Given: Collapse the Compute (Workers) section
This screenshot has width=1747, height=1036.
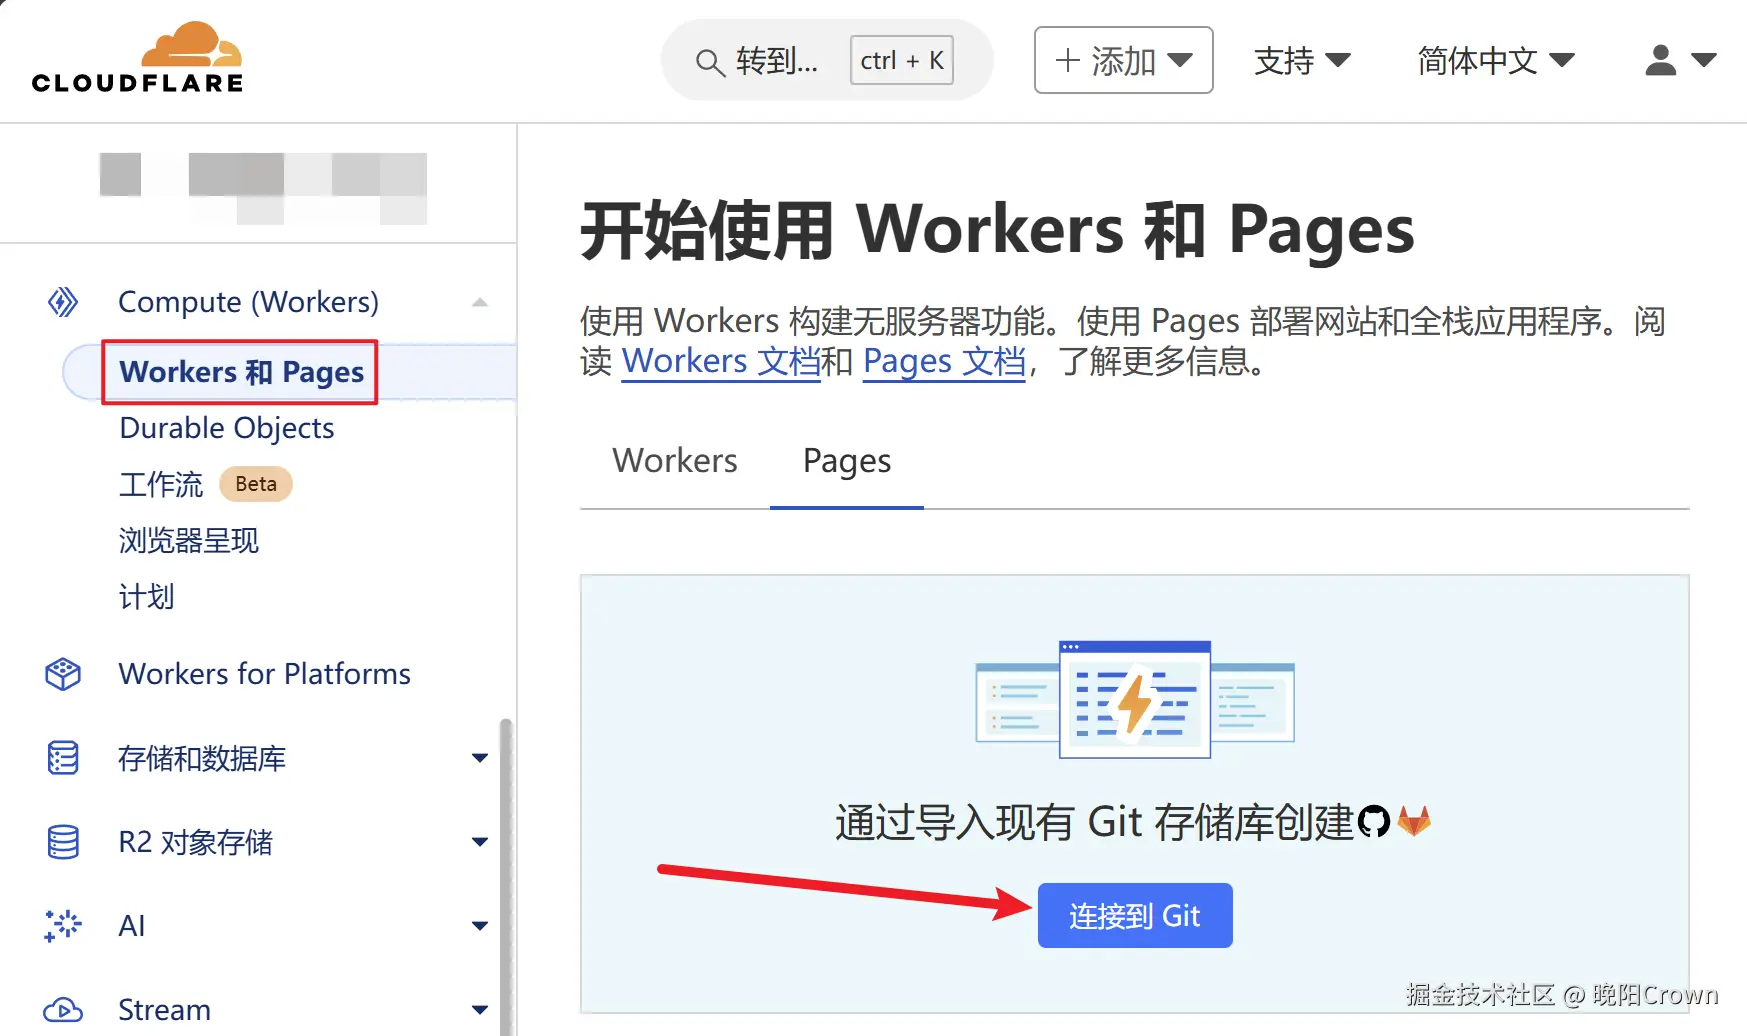Looking at the screenshot, I should coord(480,302).
